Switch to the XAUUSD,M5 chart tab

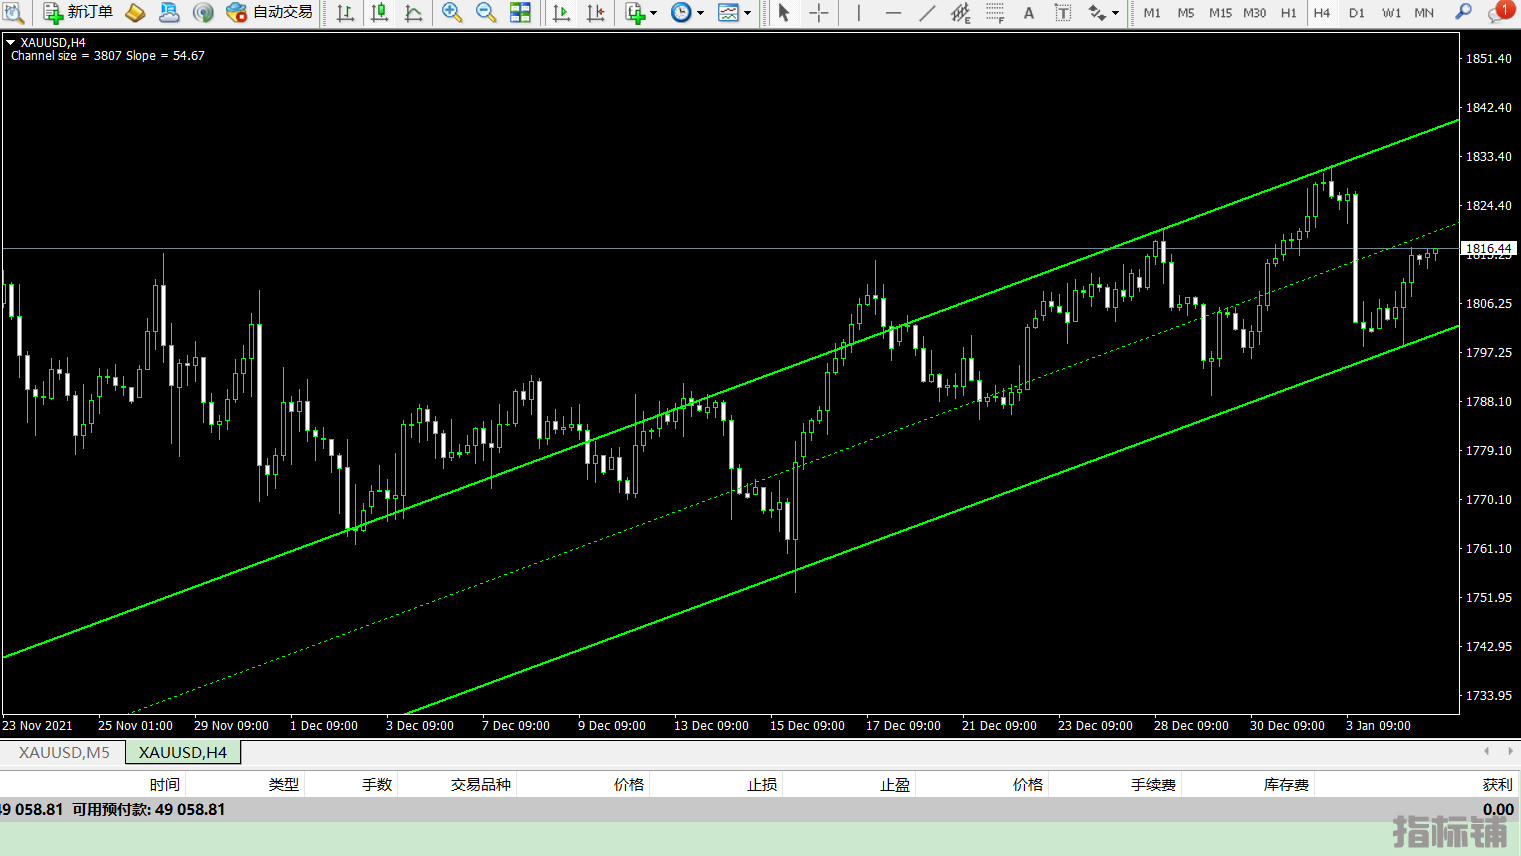[64, 752]
